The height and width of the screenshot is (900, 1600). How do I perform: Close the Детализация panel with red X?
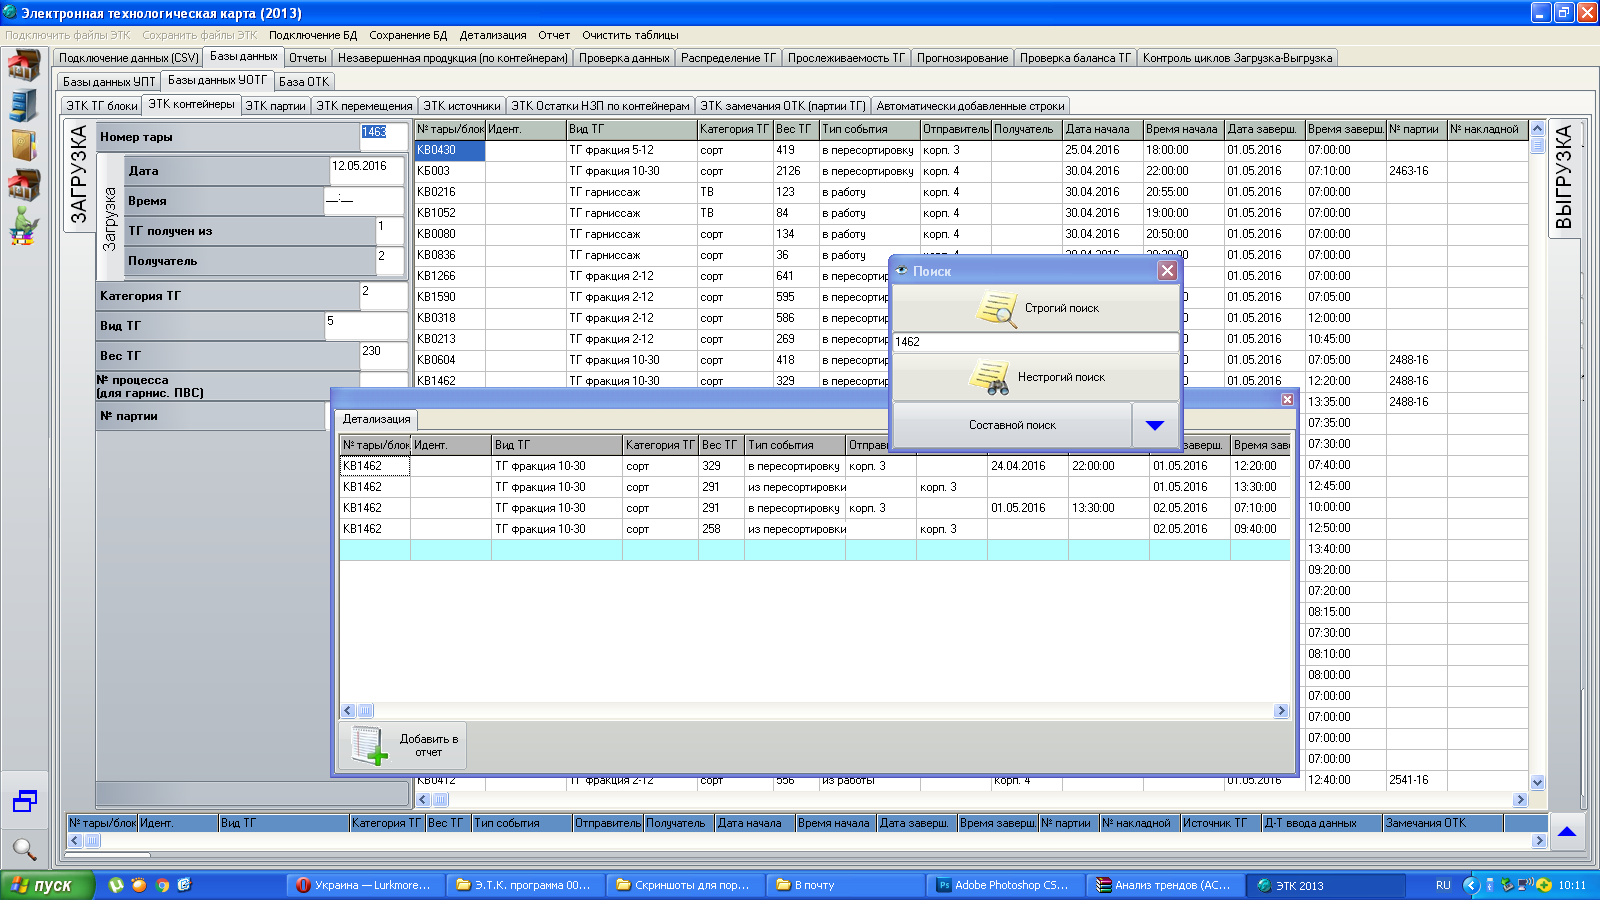(x=1287, y=399)
